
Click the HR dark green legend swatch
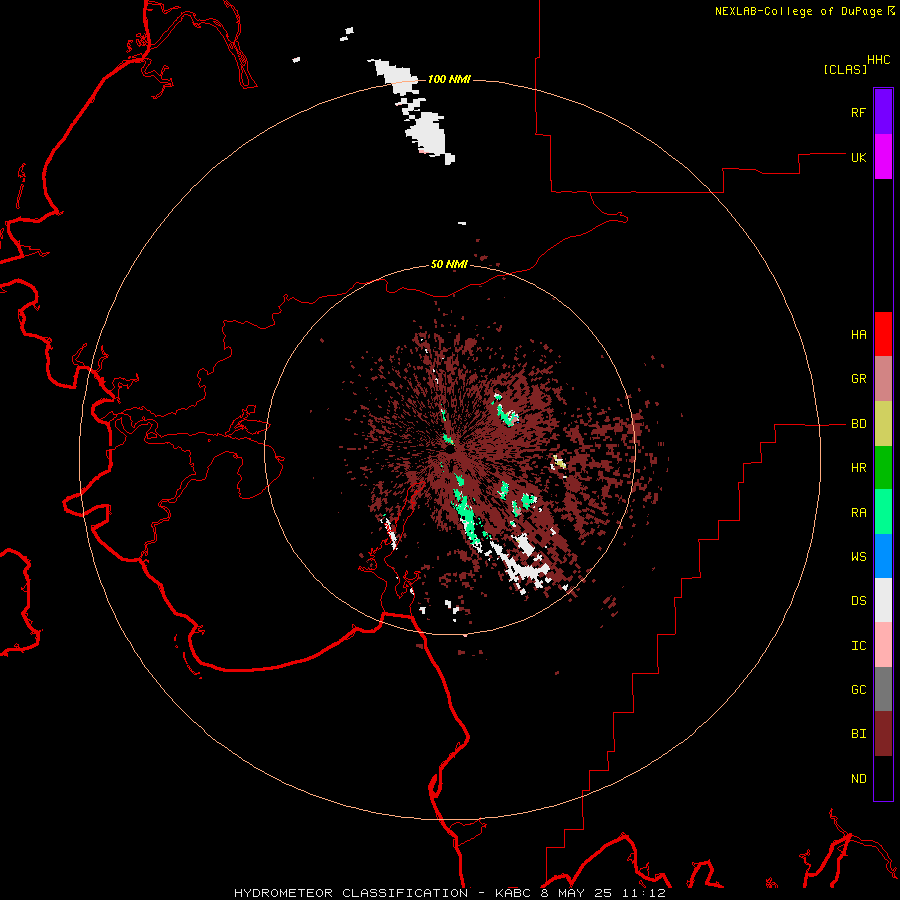883,467
